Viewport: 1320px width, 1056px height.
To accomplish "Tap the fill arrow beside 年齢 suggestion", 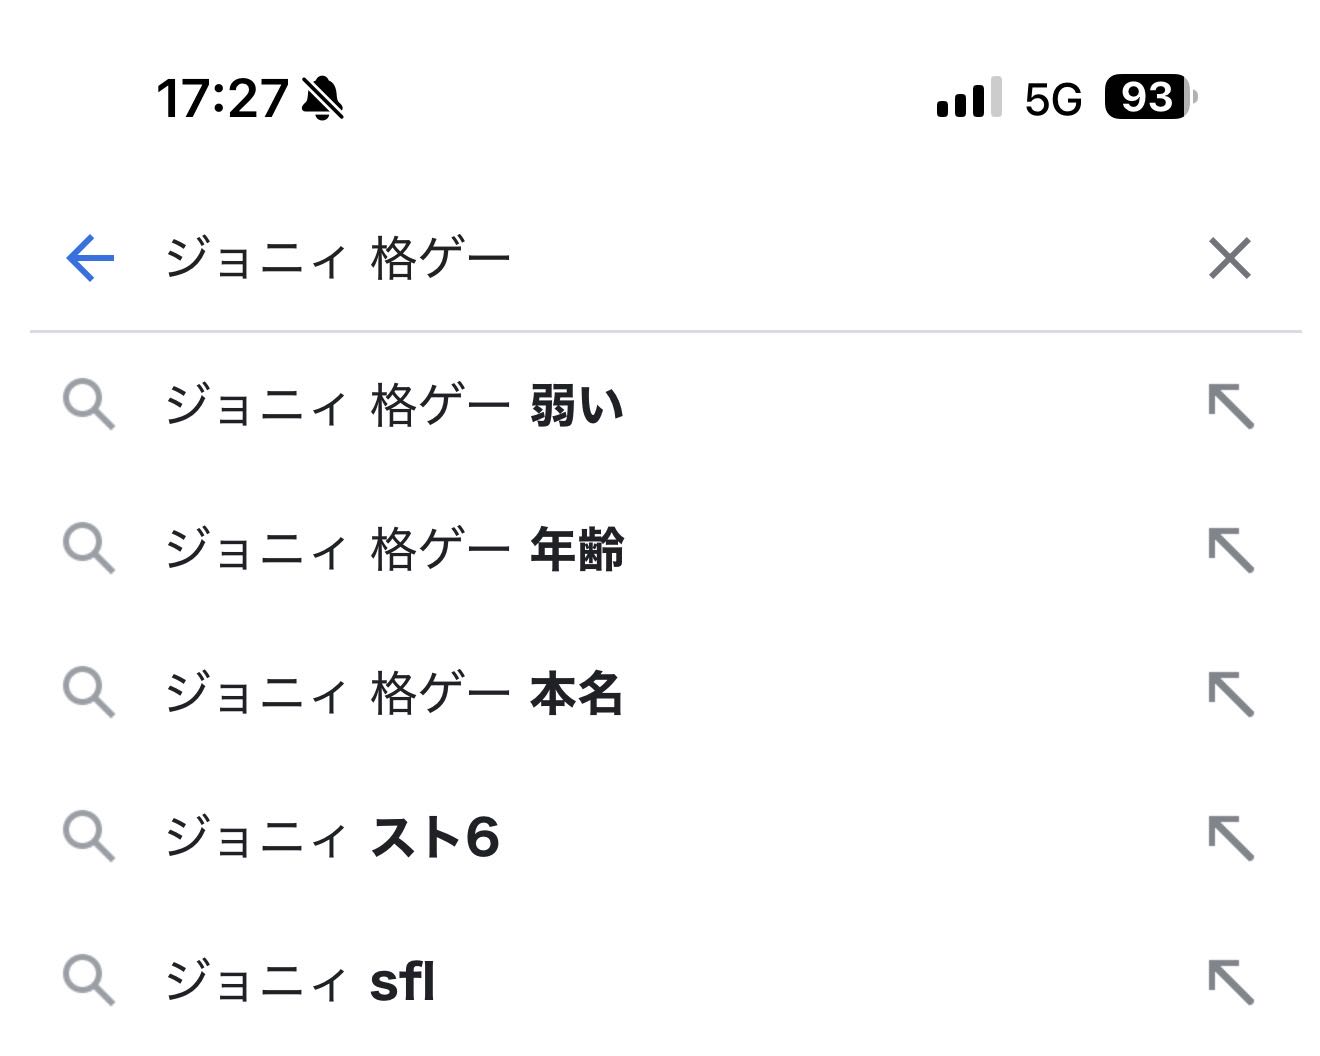I will tap(1230, 551).
